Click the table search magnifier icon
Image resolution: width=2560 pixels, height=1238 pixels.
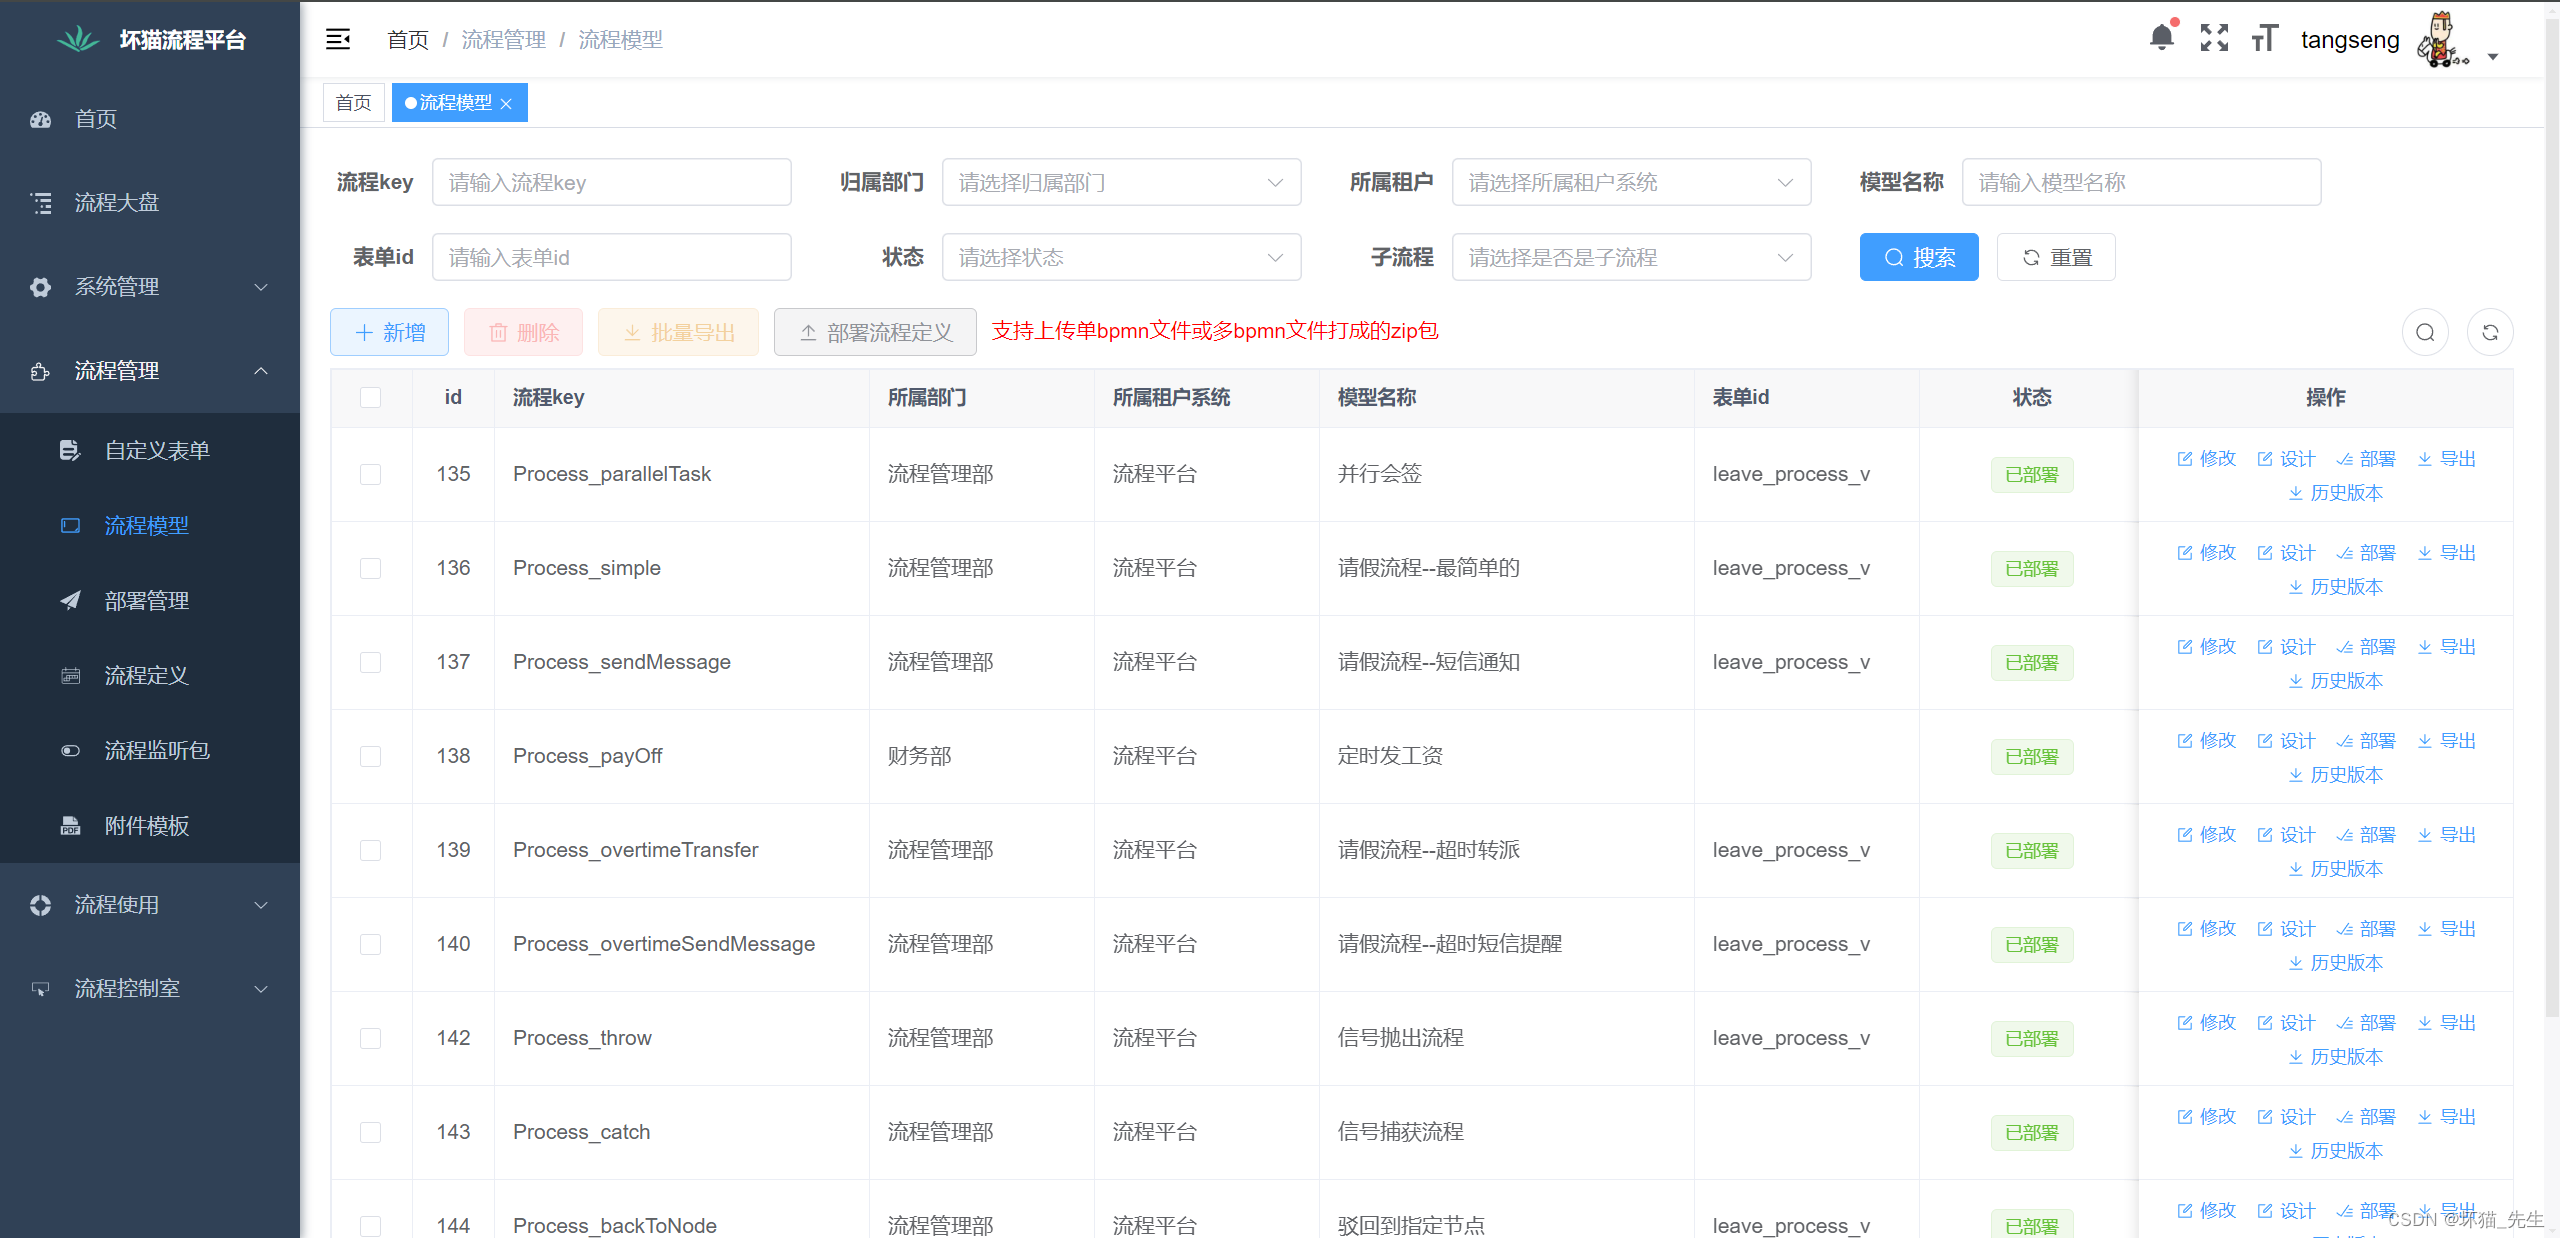tap(2425, 331)
